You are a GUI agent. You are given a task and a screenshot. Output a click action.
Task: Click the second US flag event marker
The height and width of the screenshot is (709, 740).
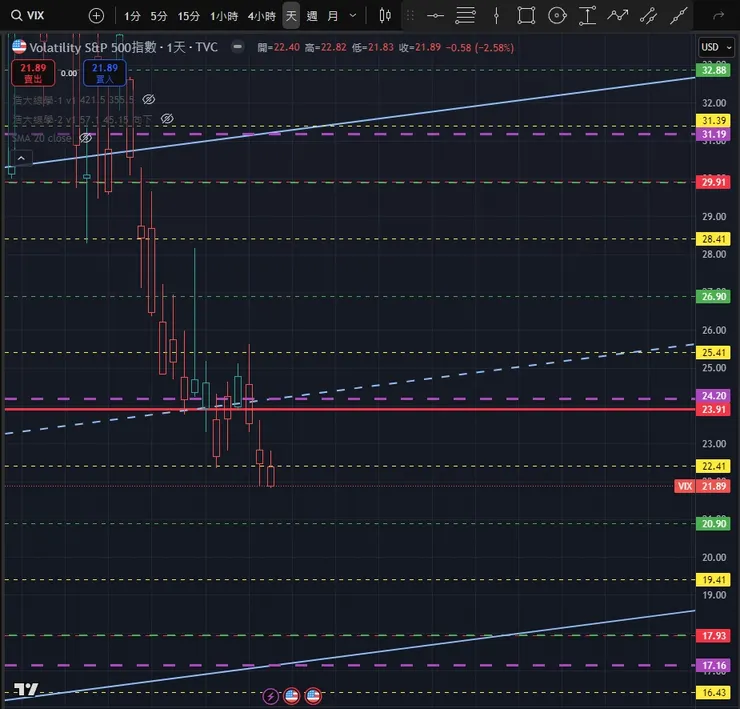tap(313, 696)
